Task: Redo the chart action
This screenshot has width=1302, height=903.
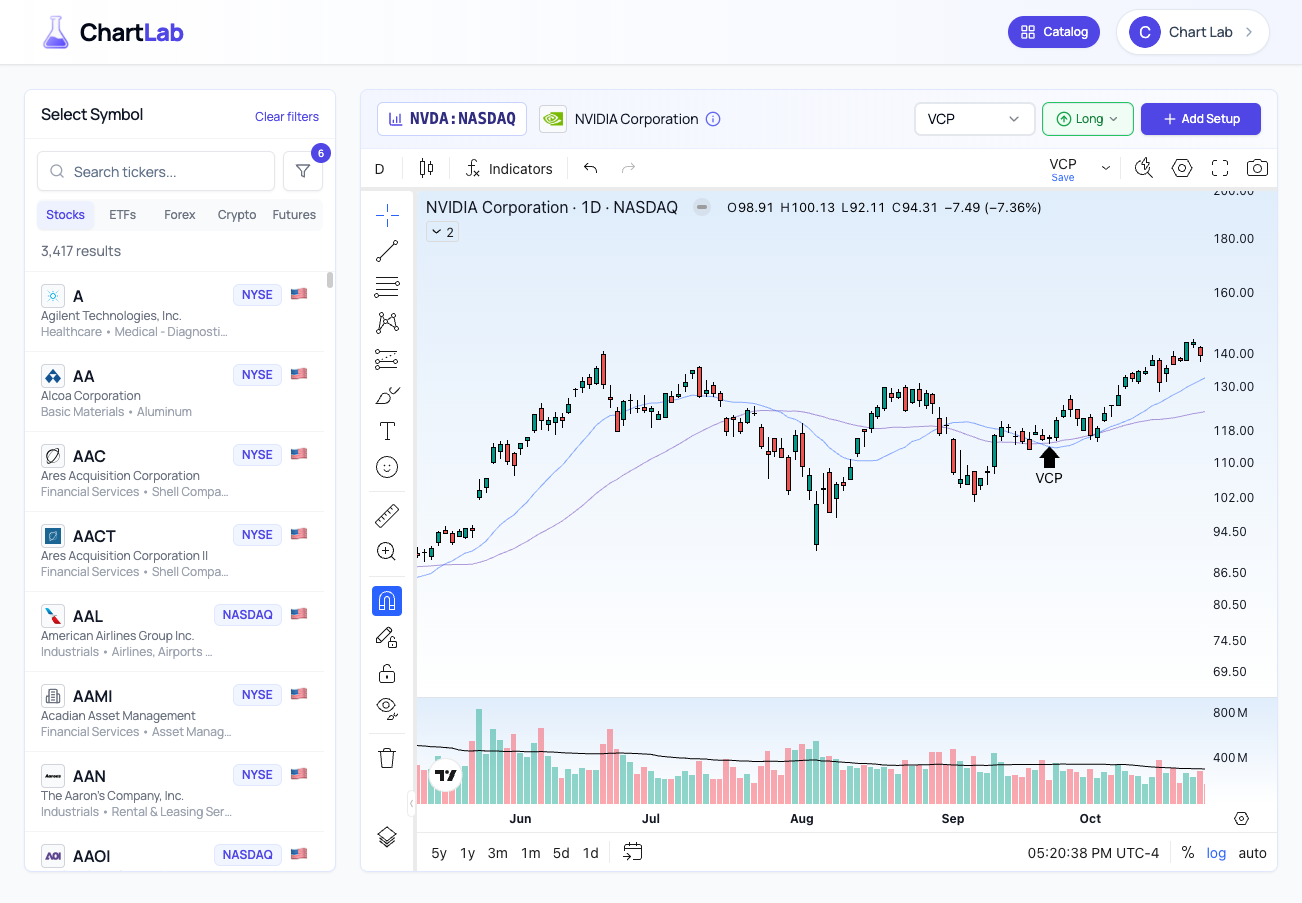Action: (x=629, y=168)
